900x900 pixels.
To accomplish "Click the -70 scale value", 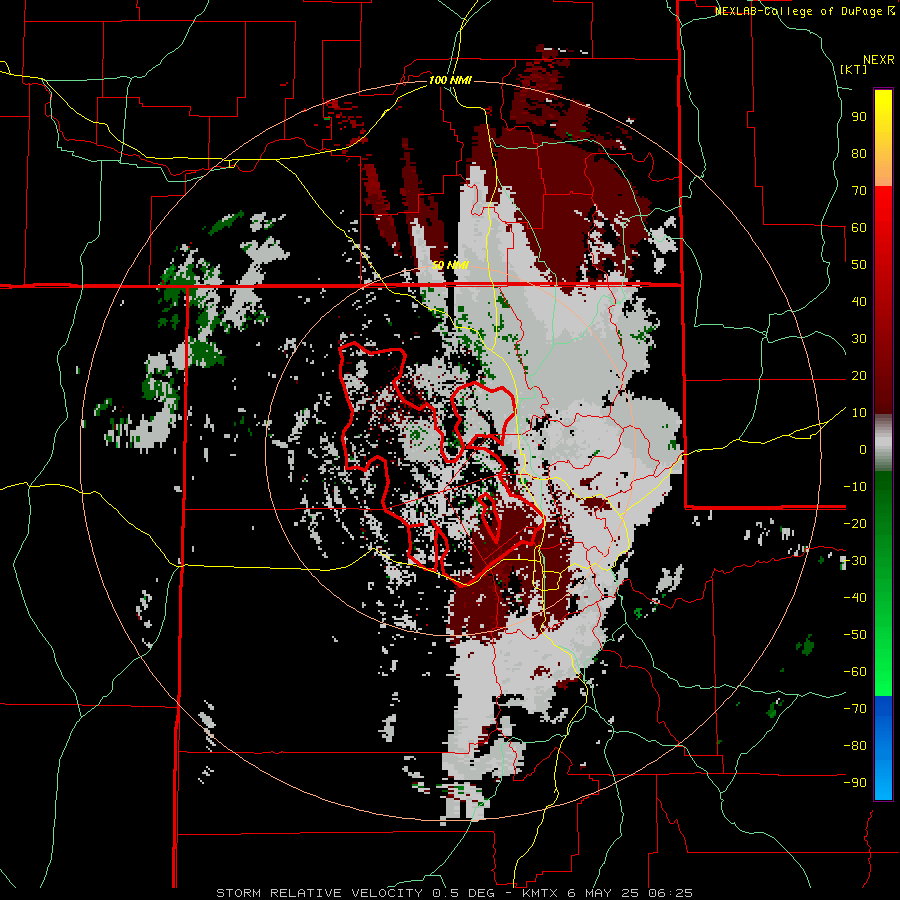I will click(x=855, y=708).
